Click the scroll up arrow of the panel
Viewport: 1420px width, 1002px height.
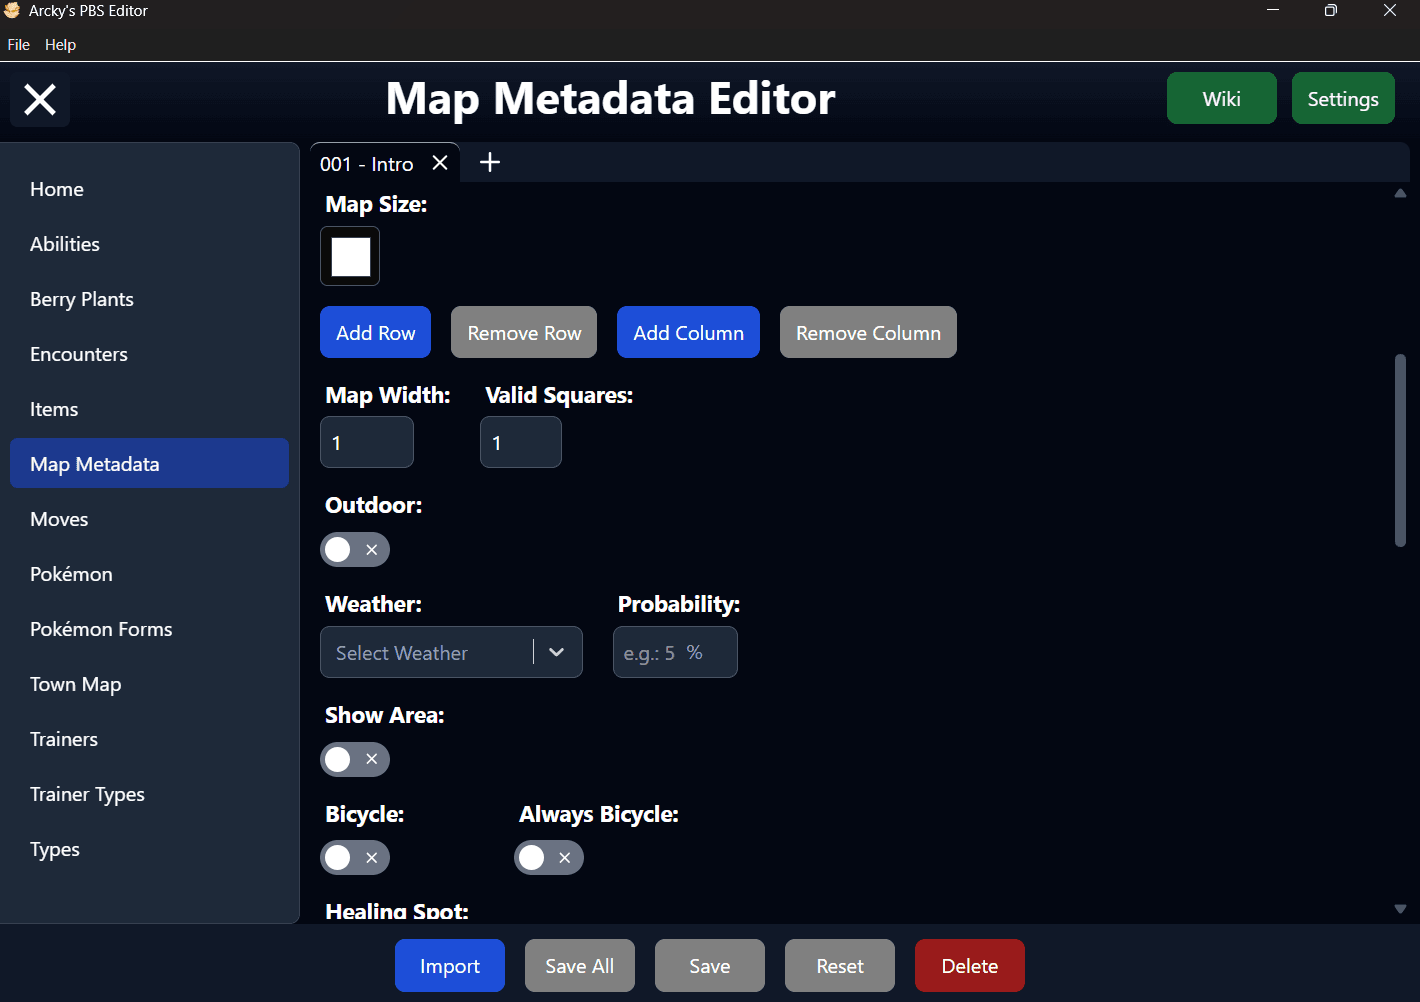(x=1400, y=193)
